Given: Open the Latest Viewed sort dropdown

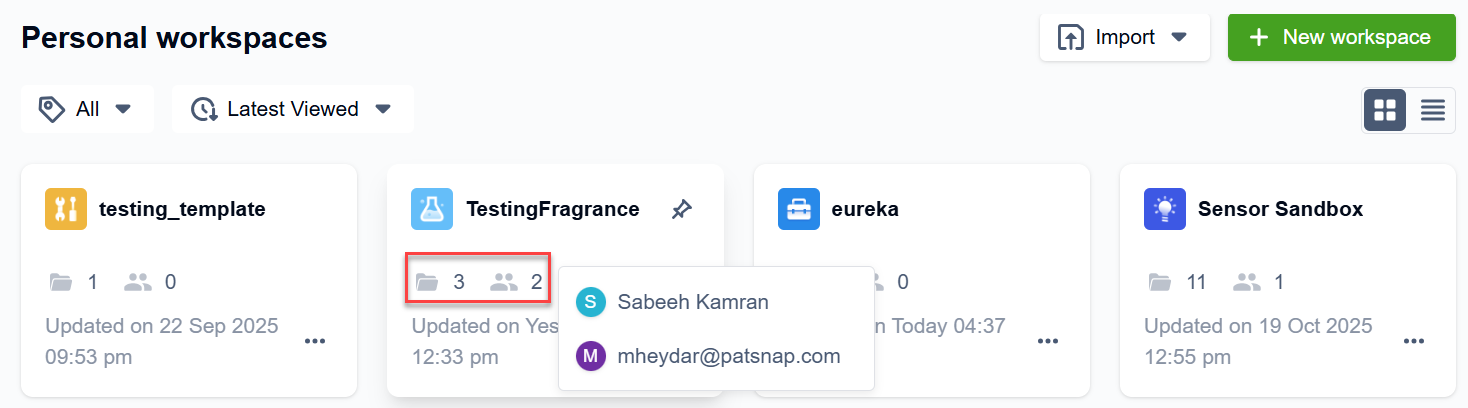Looking at the screenshot, I should pos(292,109).
